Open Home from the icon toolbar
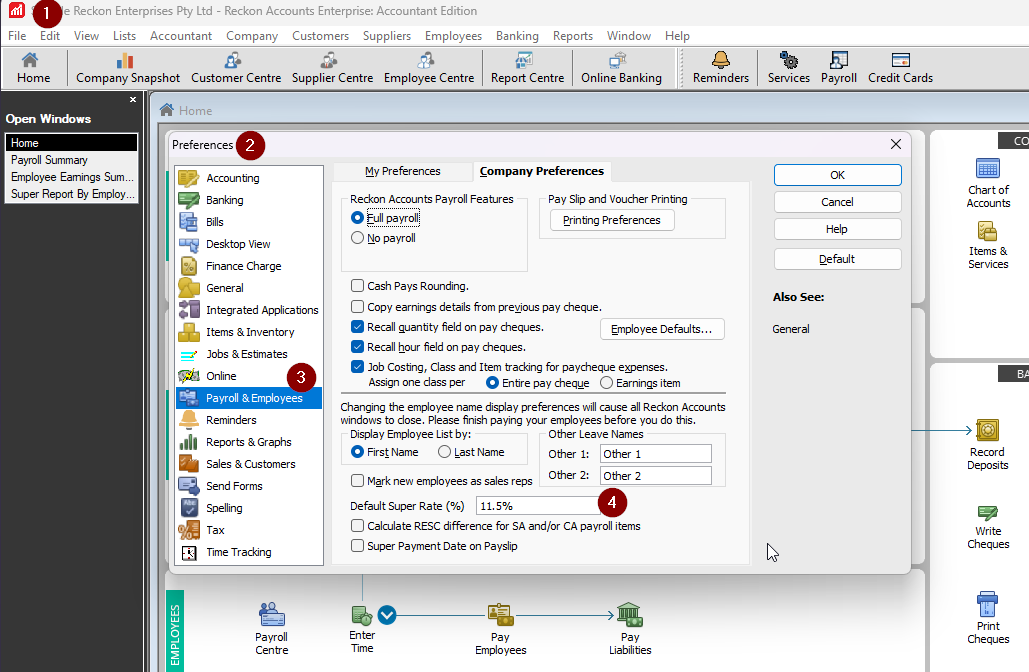The width and height of the screenshot is (1029, 672). click(33, 68)
